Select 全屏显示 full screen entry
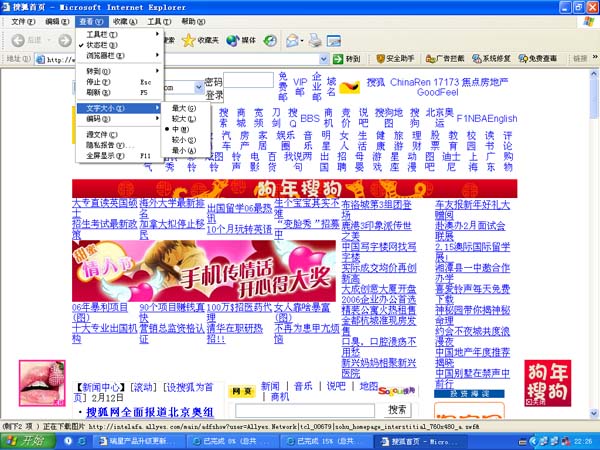This screenshot has height=450, width=600. click(x=120, y=156)
